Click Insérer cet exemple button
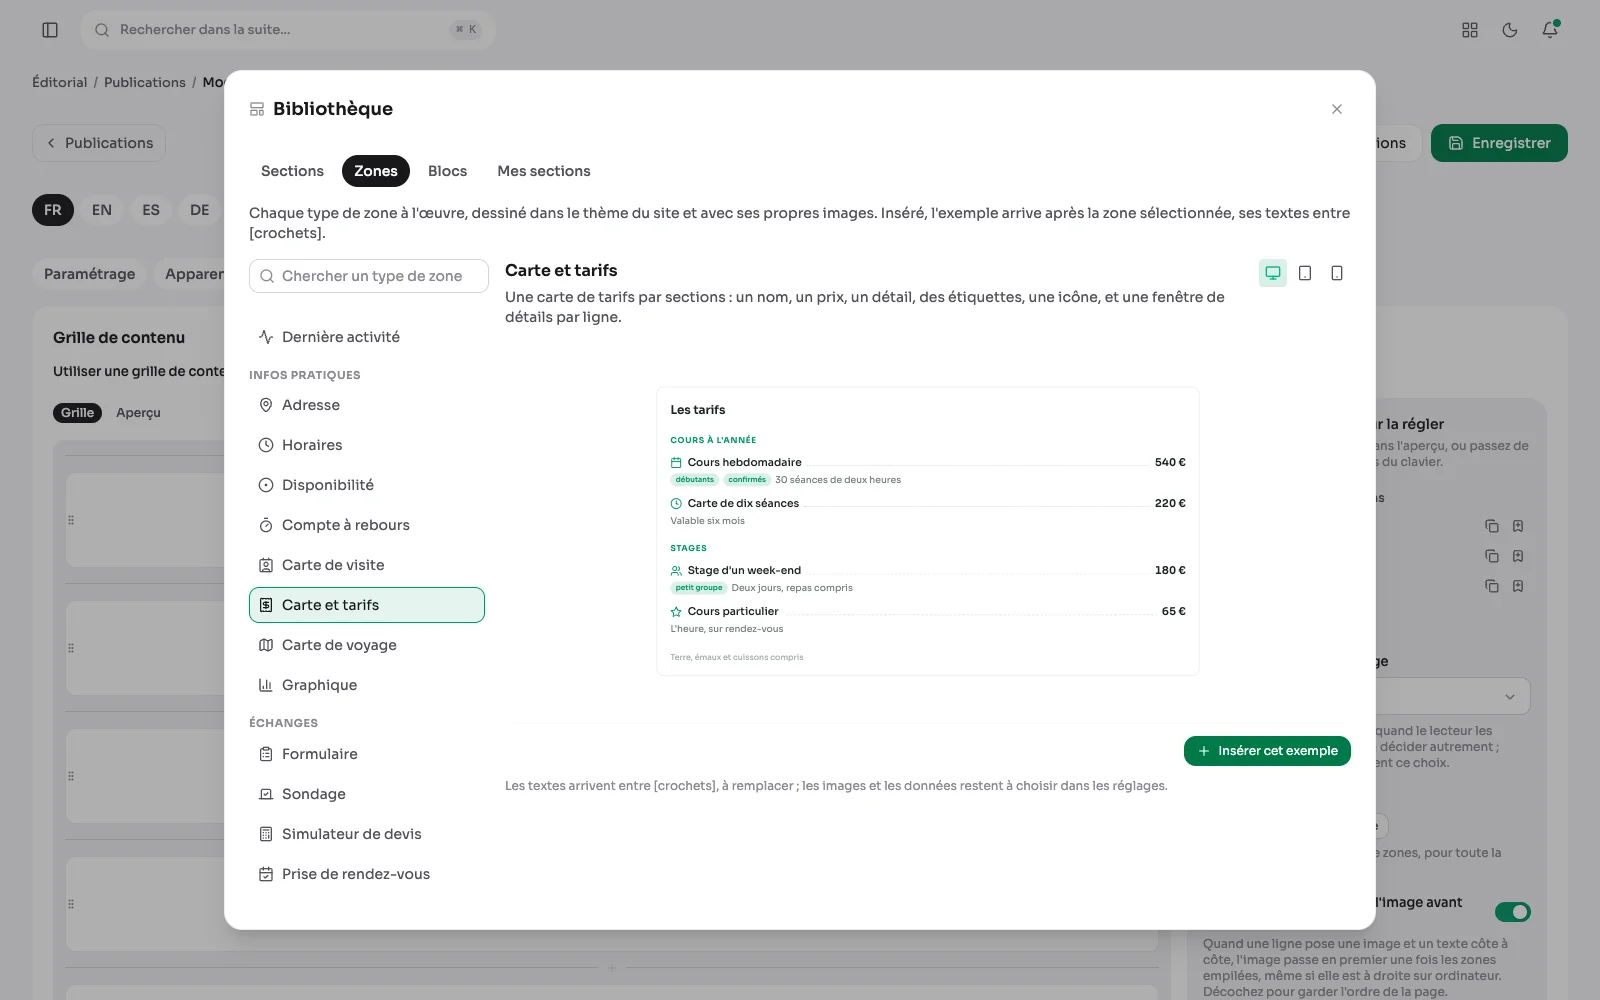Viewport: 1600px width, 1000px height. pos(1267,751)
